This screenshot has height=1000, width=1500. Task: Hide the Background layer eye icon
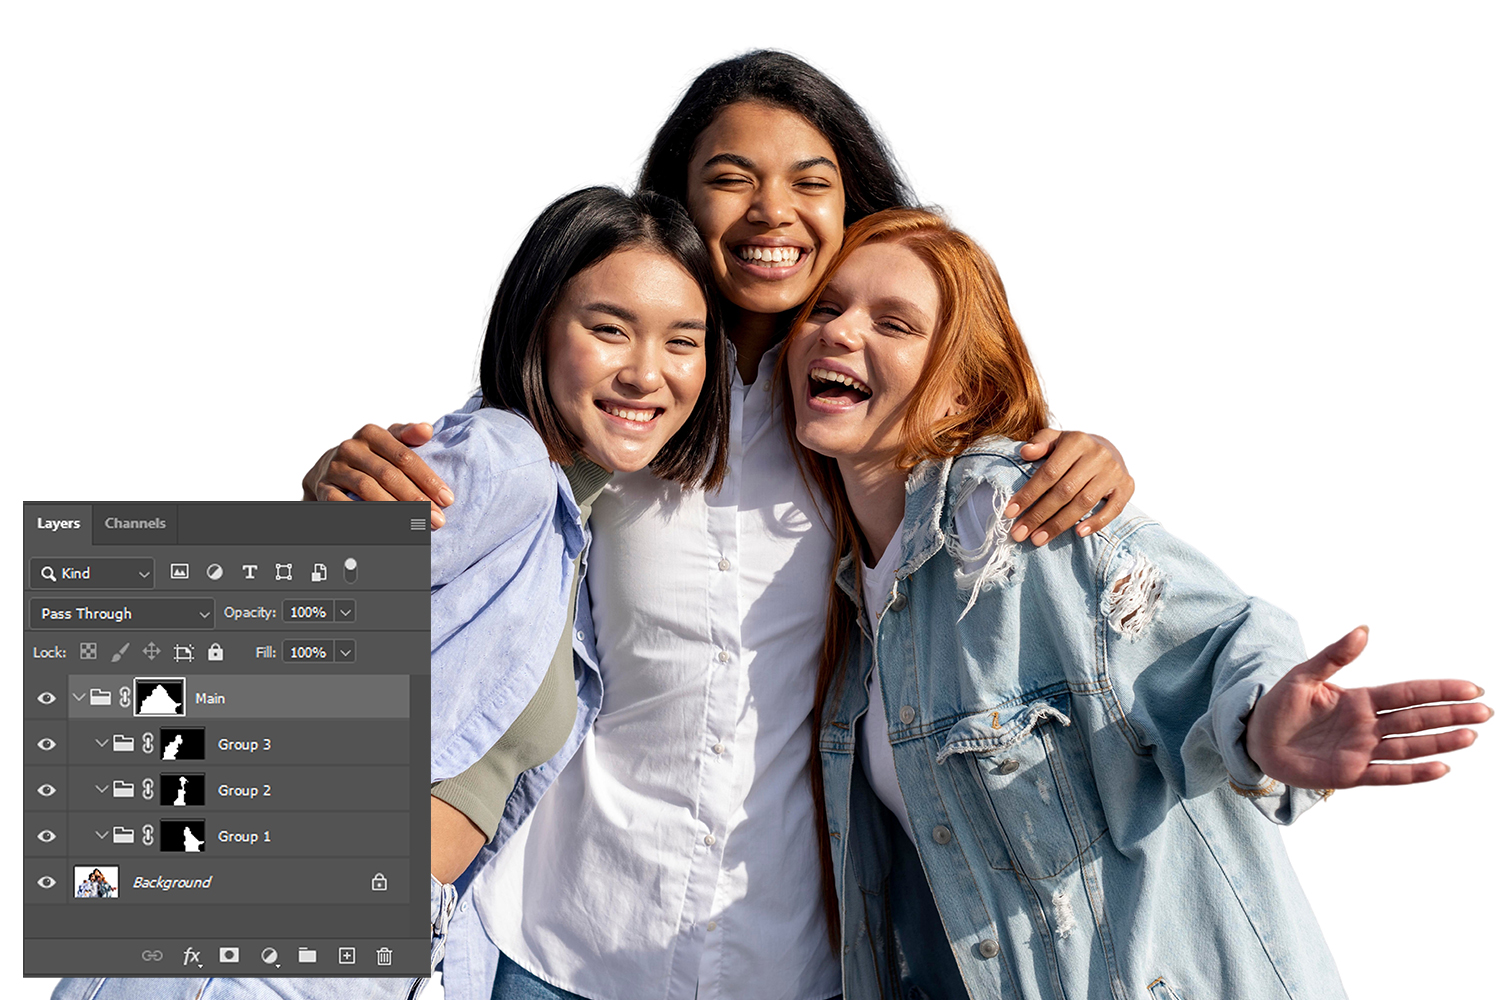pos(46,882)
